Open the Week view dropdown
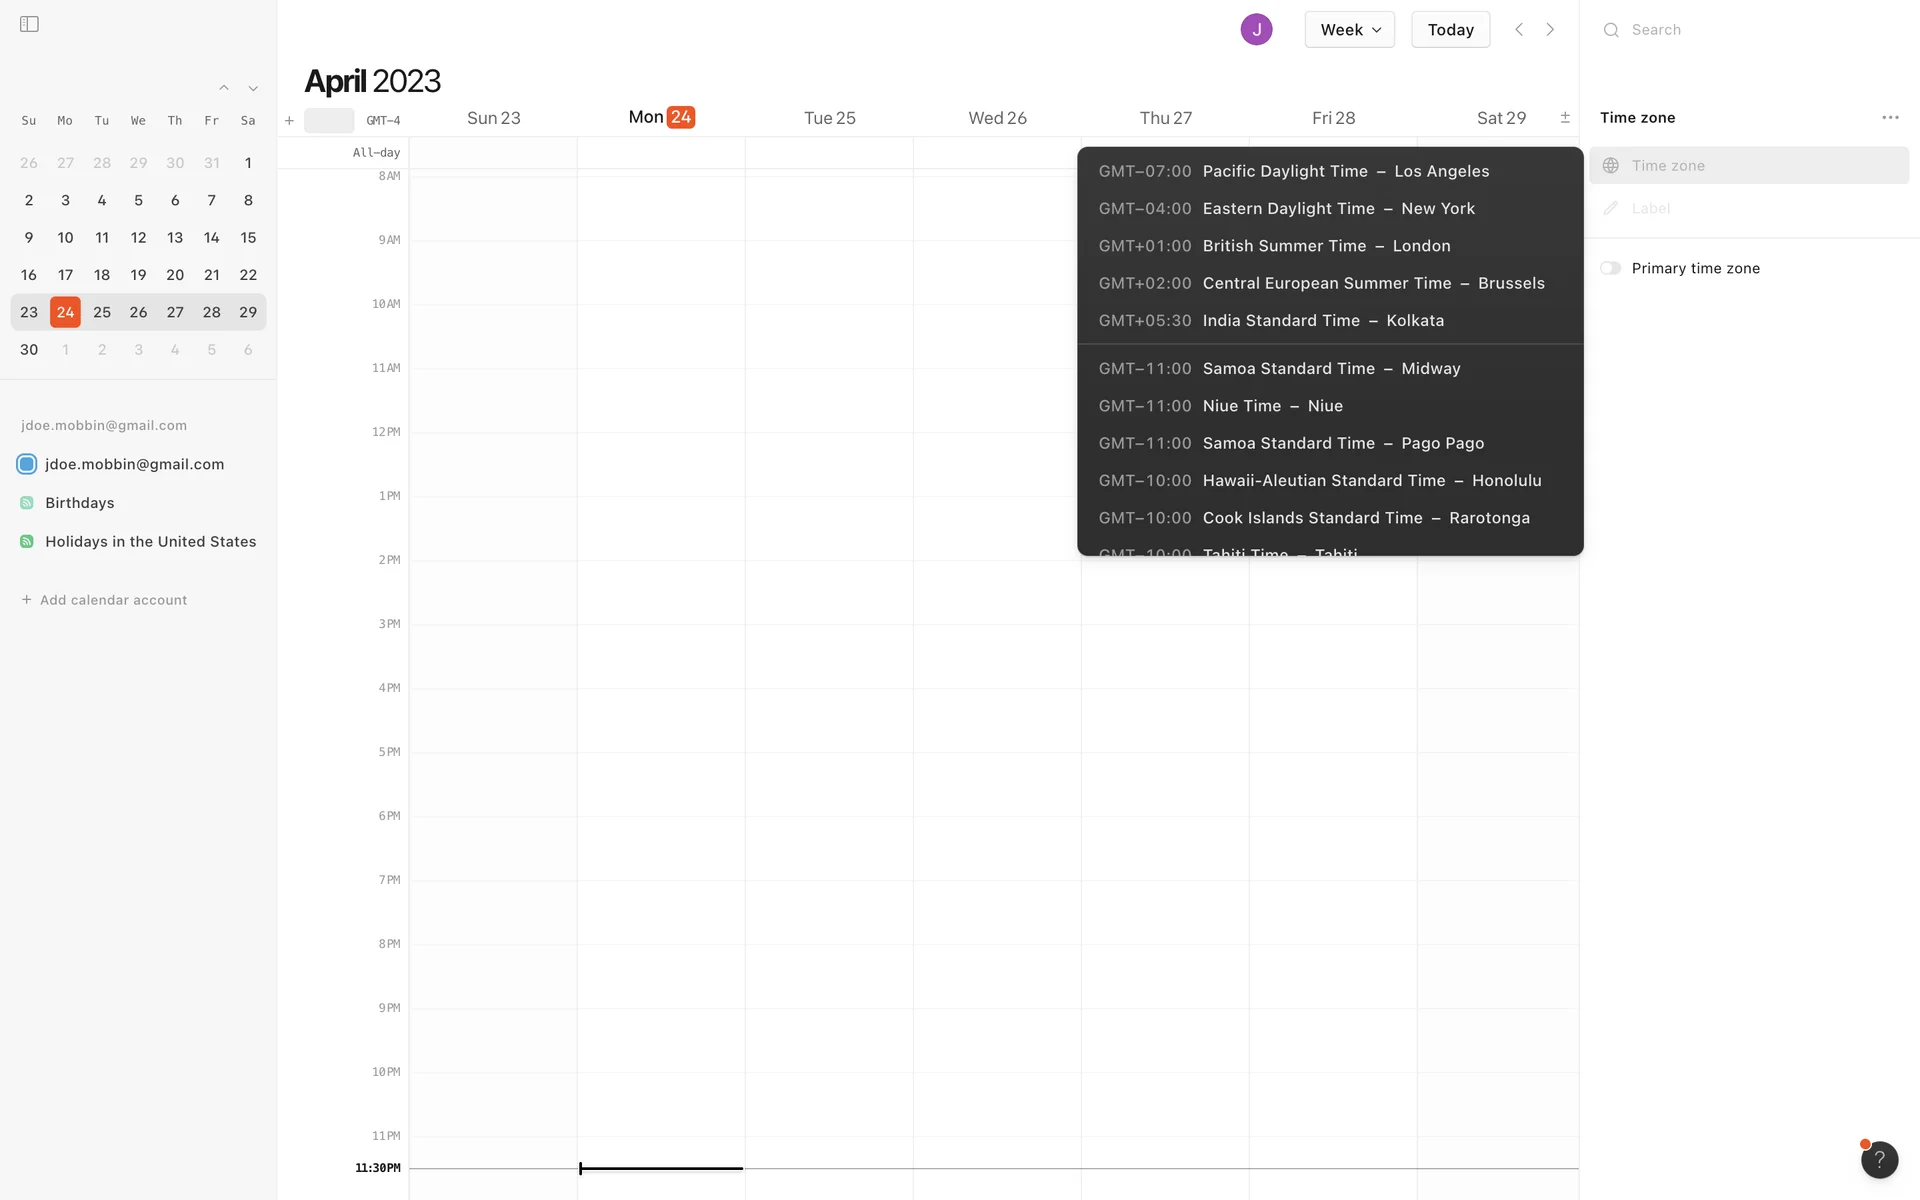 pos(1349,29)
